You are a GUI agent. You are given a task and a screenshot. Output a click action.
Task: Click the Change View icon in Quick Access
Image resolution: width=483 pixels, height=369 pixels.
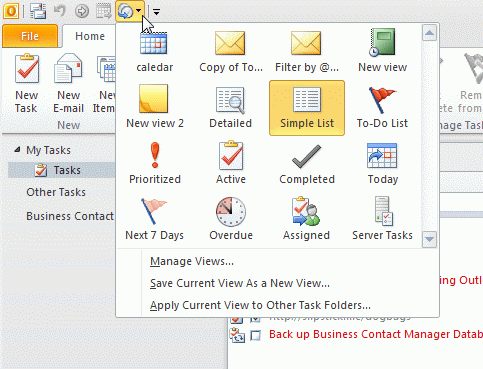pos(125,12)
